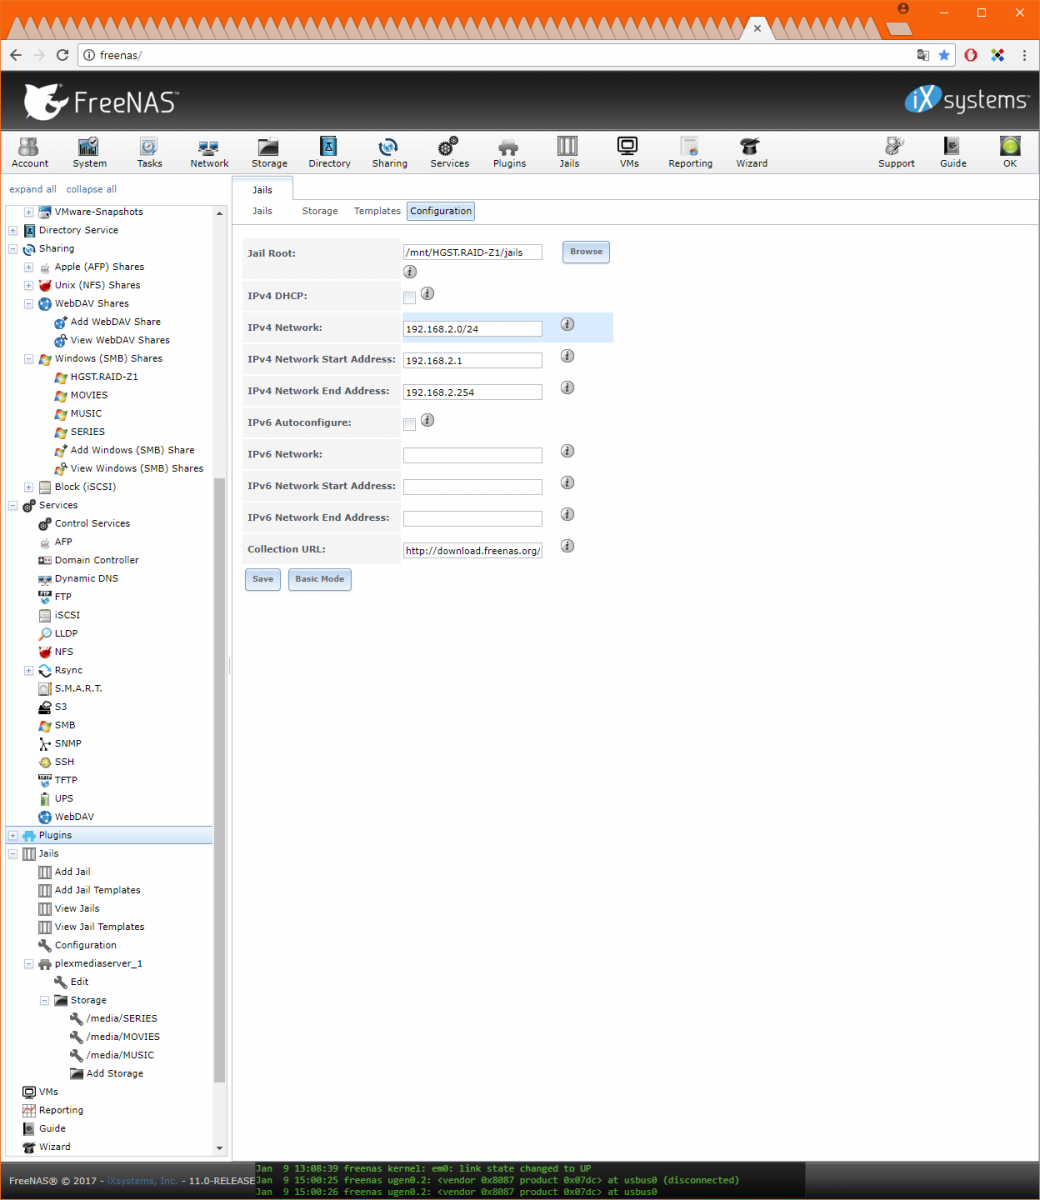Open the iXsystems, Inc. footer link
1040x1200 pixels.
point(142,1181)
